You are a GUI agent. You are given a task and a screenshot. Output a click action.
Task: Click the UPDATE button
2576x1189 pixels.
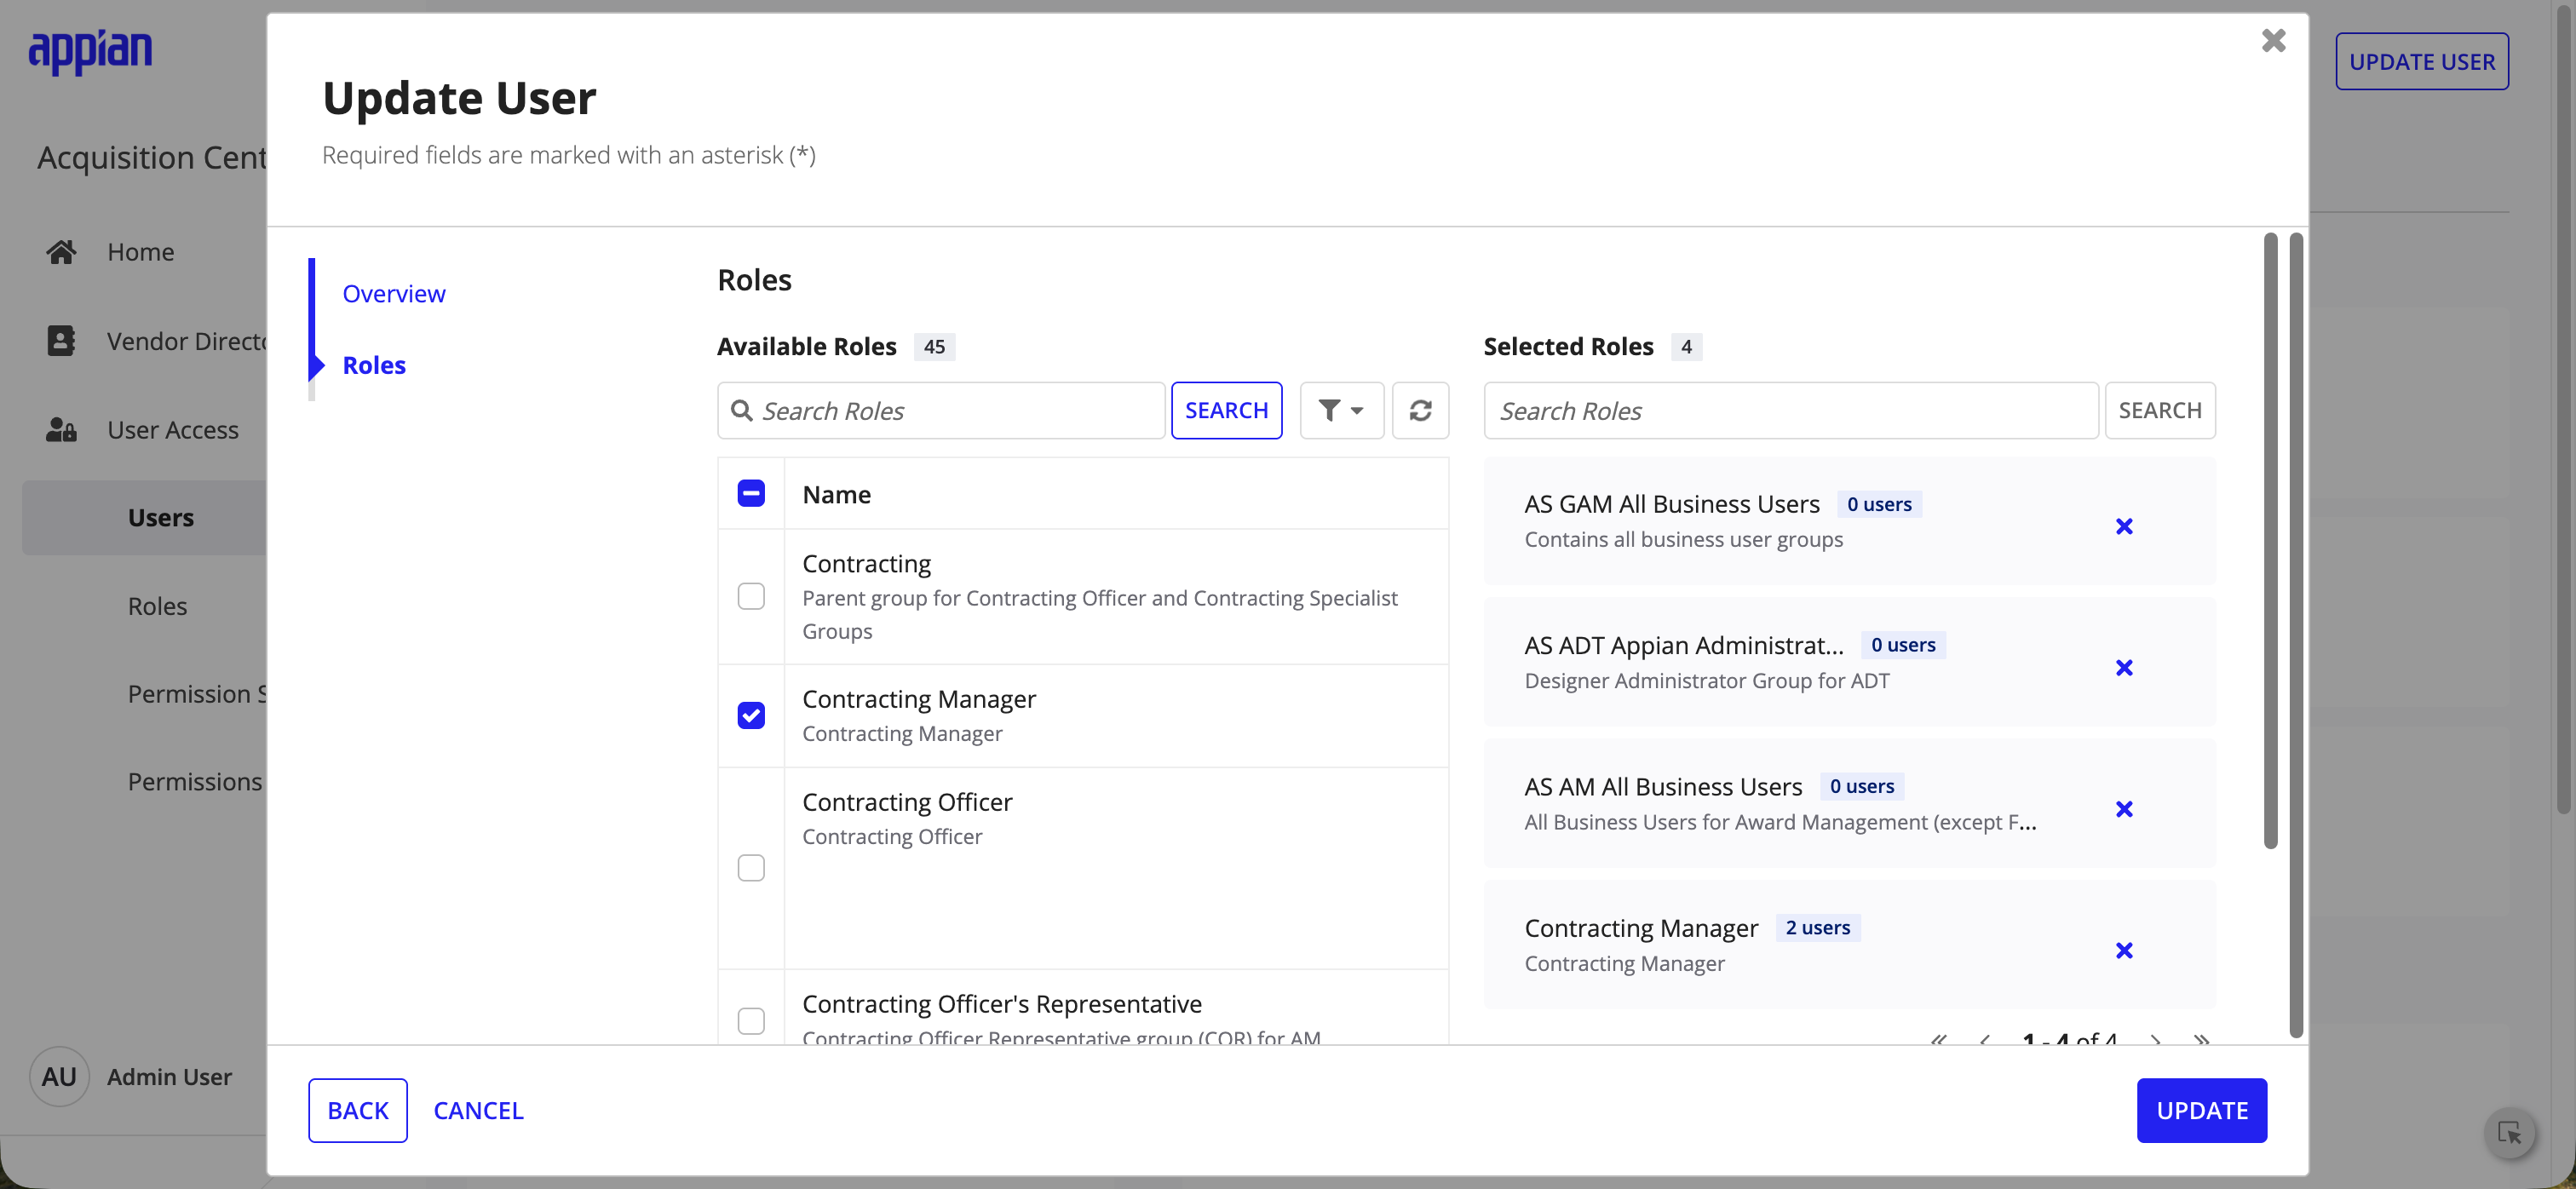[x=2202, y=1111]
